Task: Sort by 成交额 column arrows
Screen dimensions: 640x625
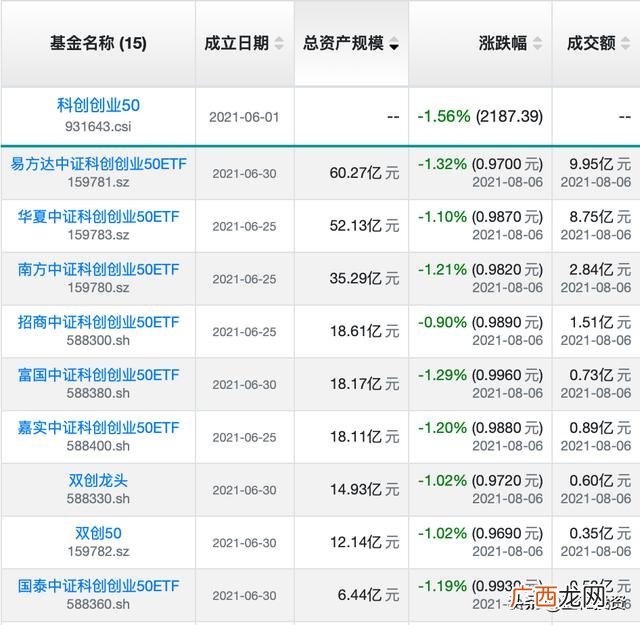Action: (x=625, y=43)
